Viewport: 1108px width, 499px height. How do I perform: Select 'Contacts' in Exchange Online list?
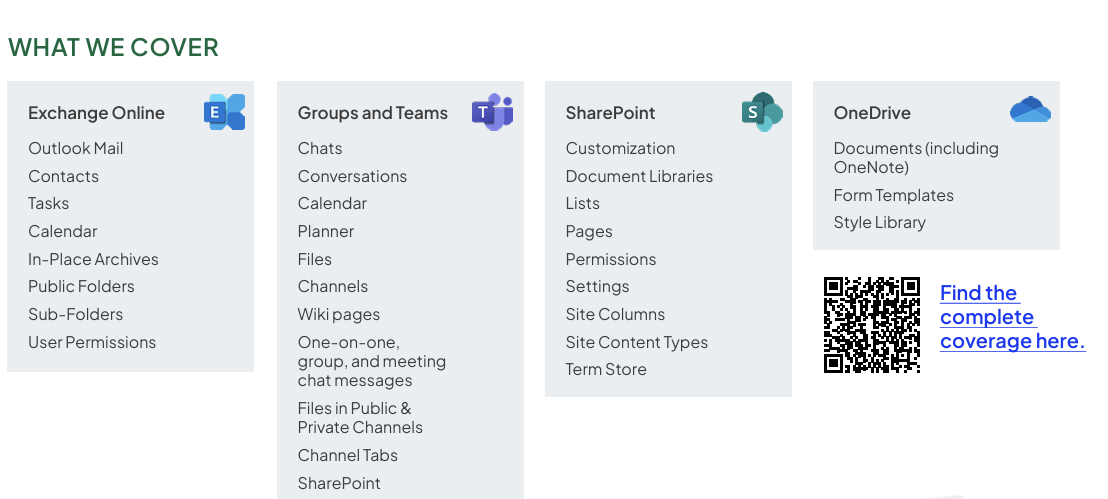coord(64,176)
